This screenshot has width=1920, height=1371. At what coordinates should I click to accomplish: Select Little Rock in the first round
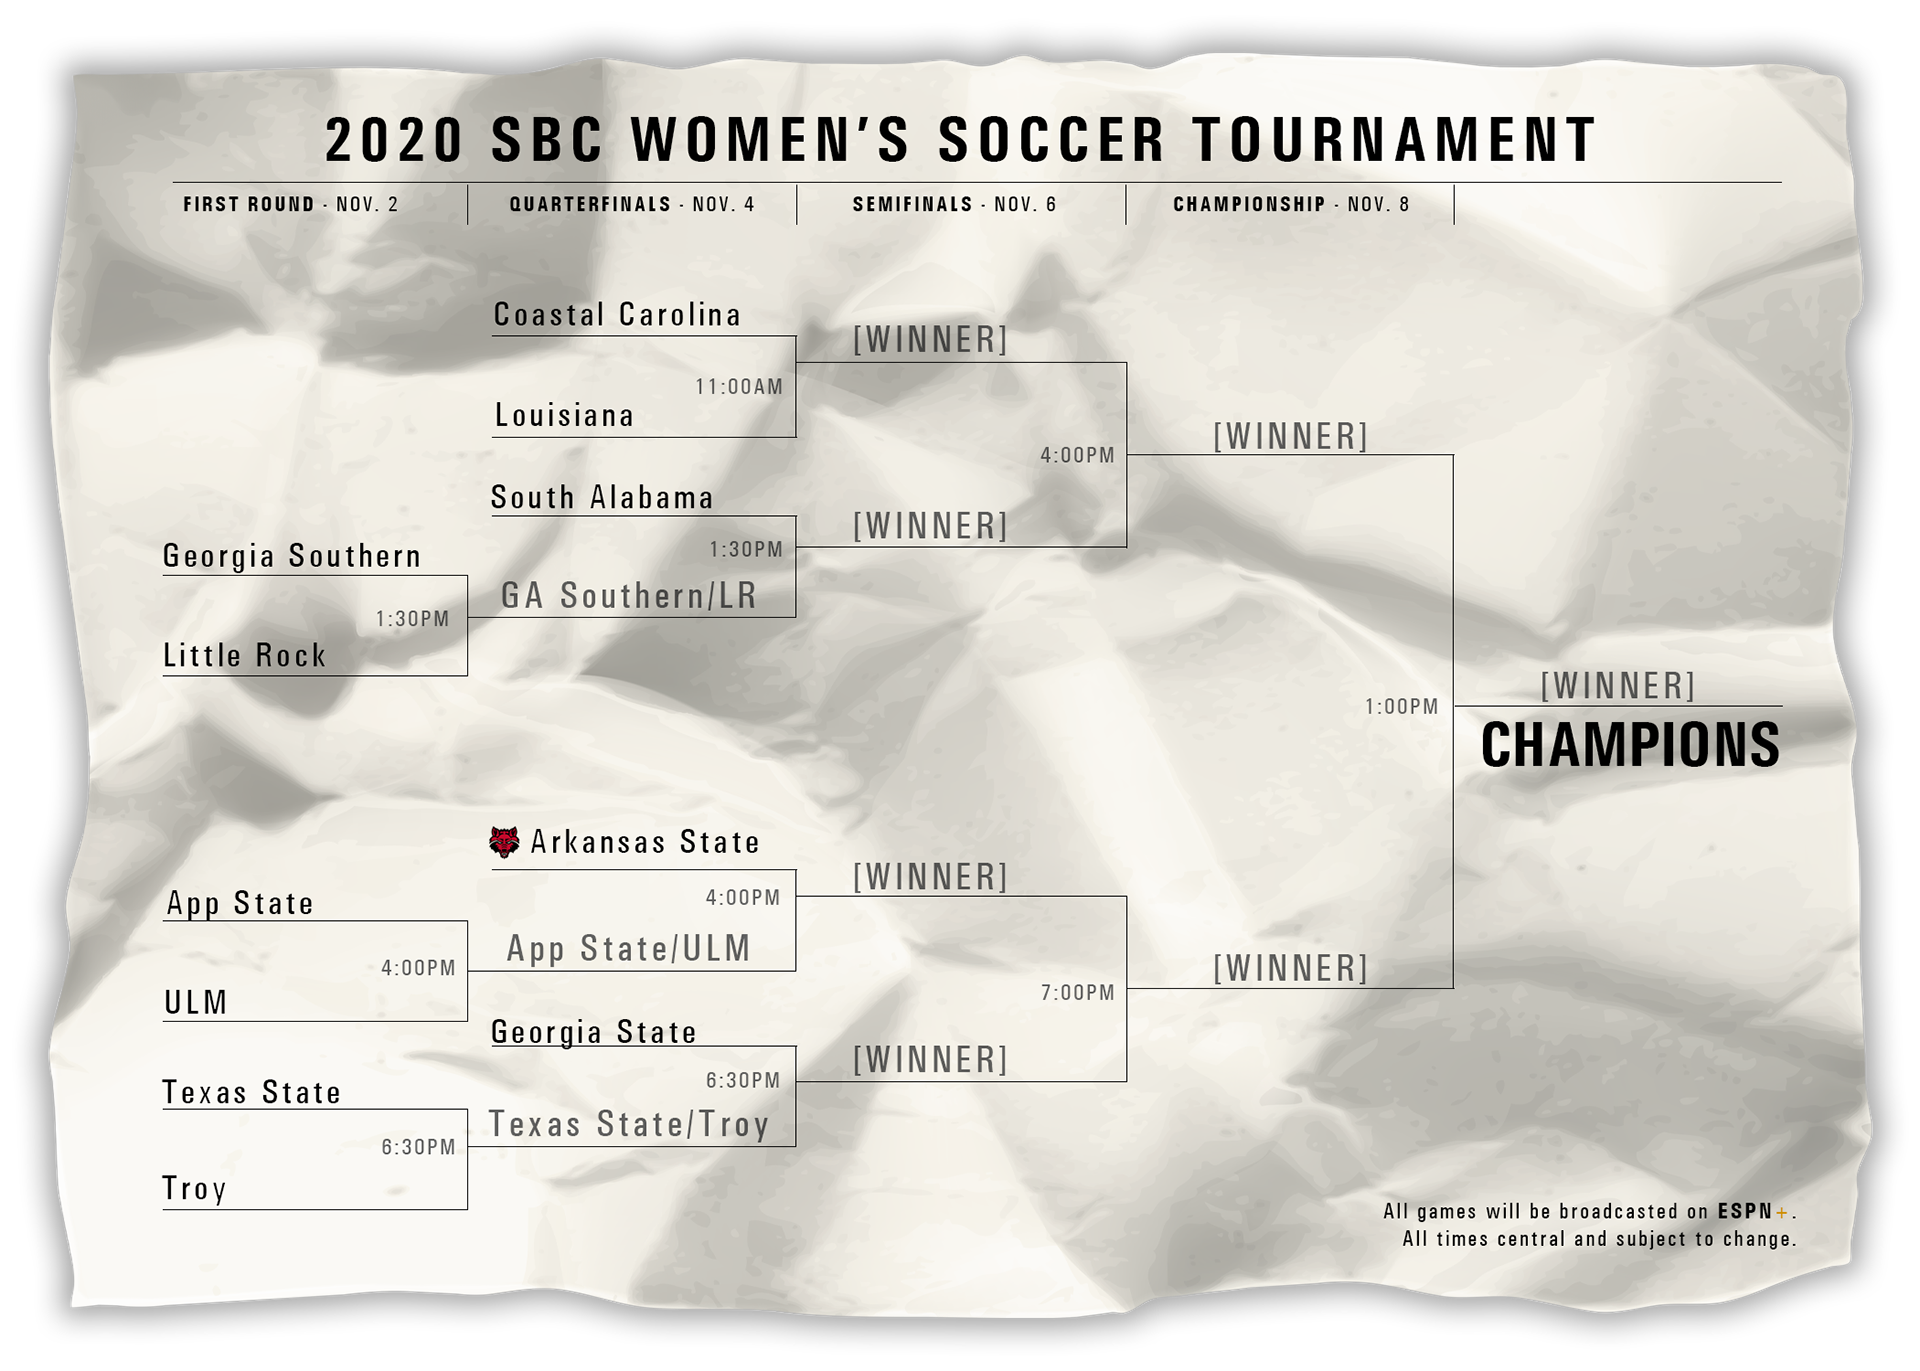(245, 656)
